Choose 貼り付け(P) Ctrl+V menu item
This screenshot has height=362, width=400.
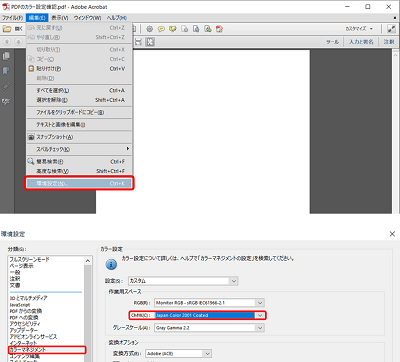pyautogui.click(x=79, y=69)
